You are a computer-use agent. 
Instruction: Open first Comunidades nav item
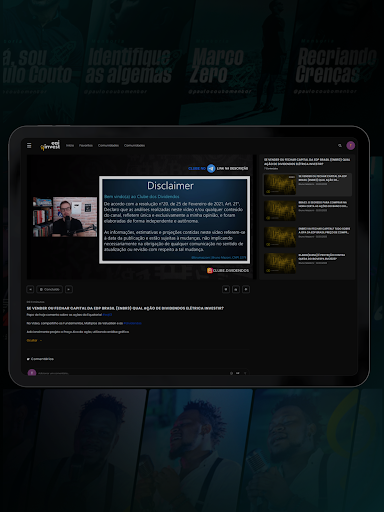(x=108, y=146)
